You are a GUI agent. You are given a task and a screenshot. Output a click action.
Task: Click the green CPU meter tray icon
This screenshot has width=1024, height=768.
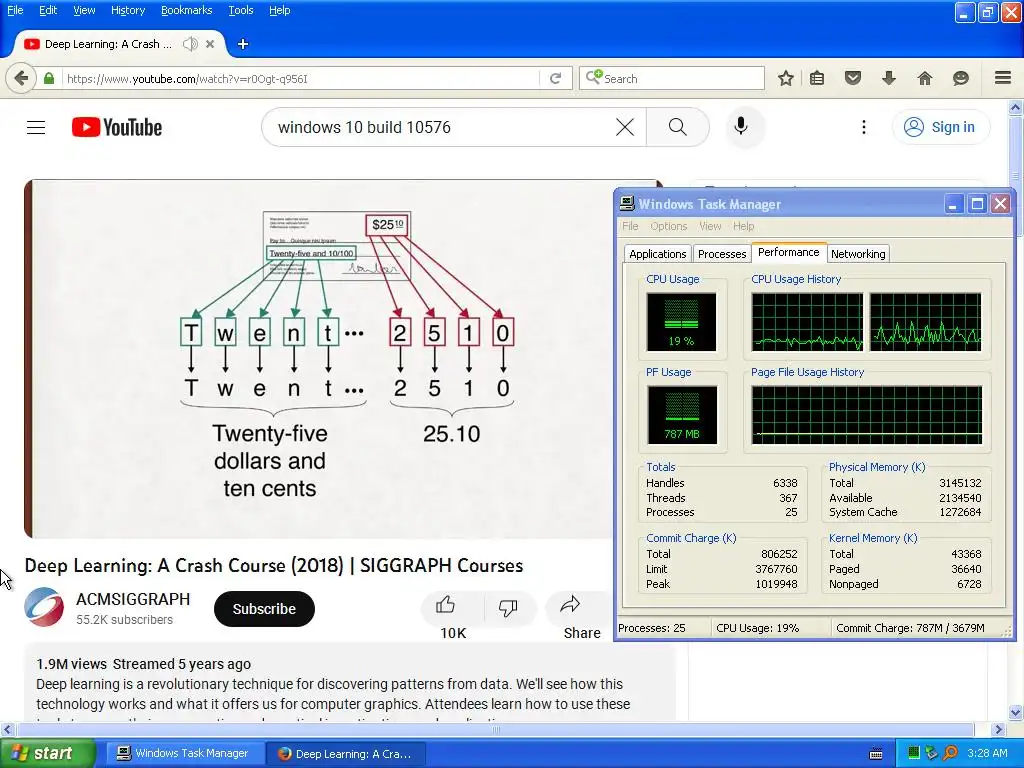(914, 753)
